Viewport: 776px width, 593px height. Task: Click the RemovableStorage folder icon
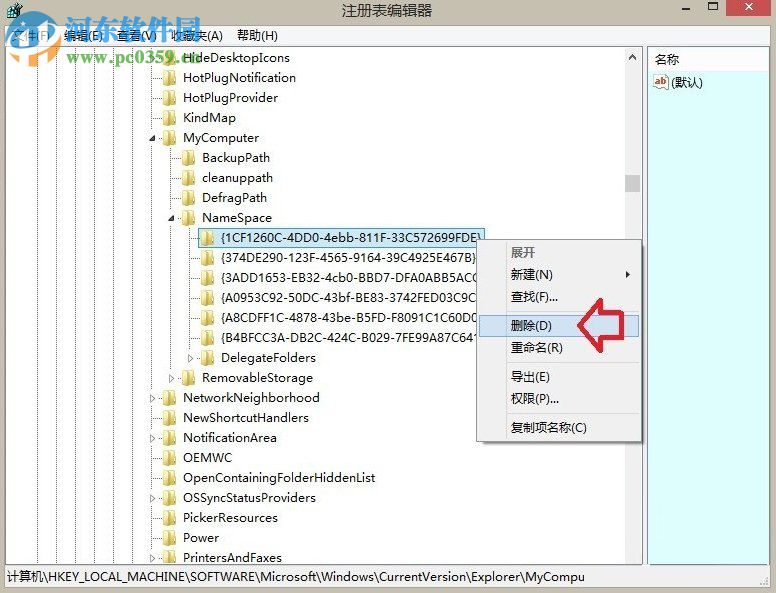pos(188,378)
